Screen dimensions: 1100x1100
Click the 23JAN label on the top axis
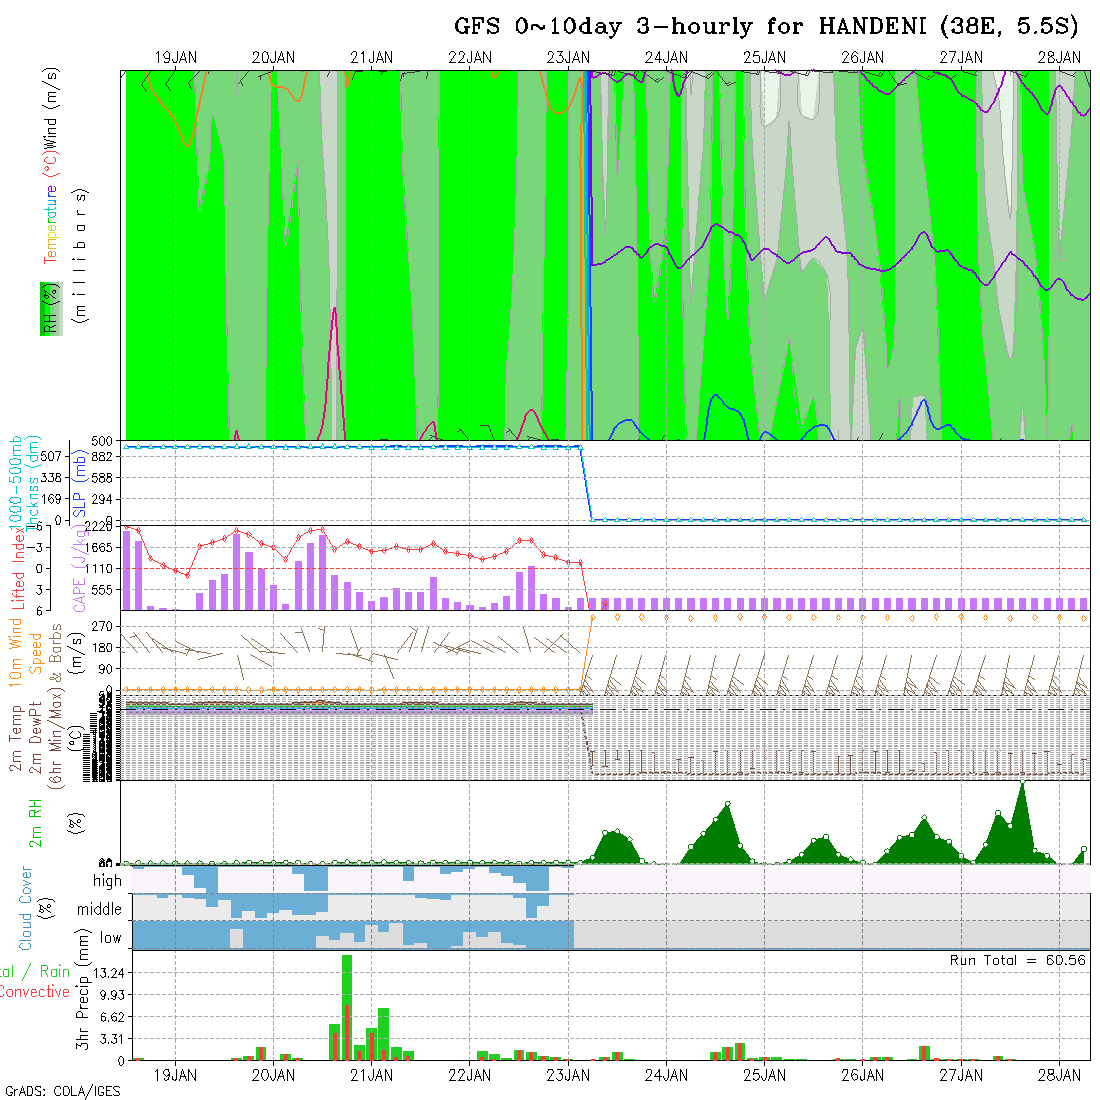[x=568, y=58]
